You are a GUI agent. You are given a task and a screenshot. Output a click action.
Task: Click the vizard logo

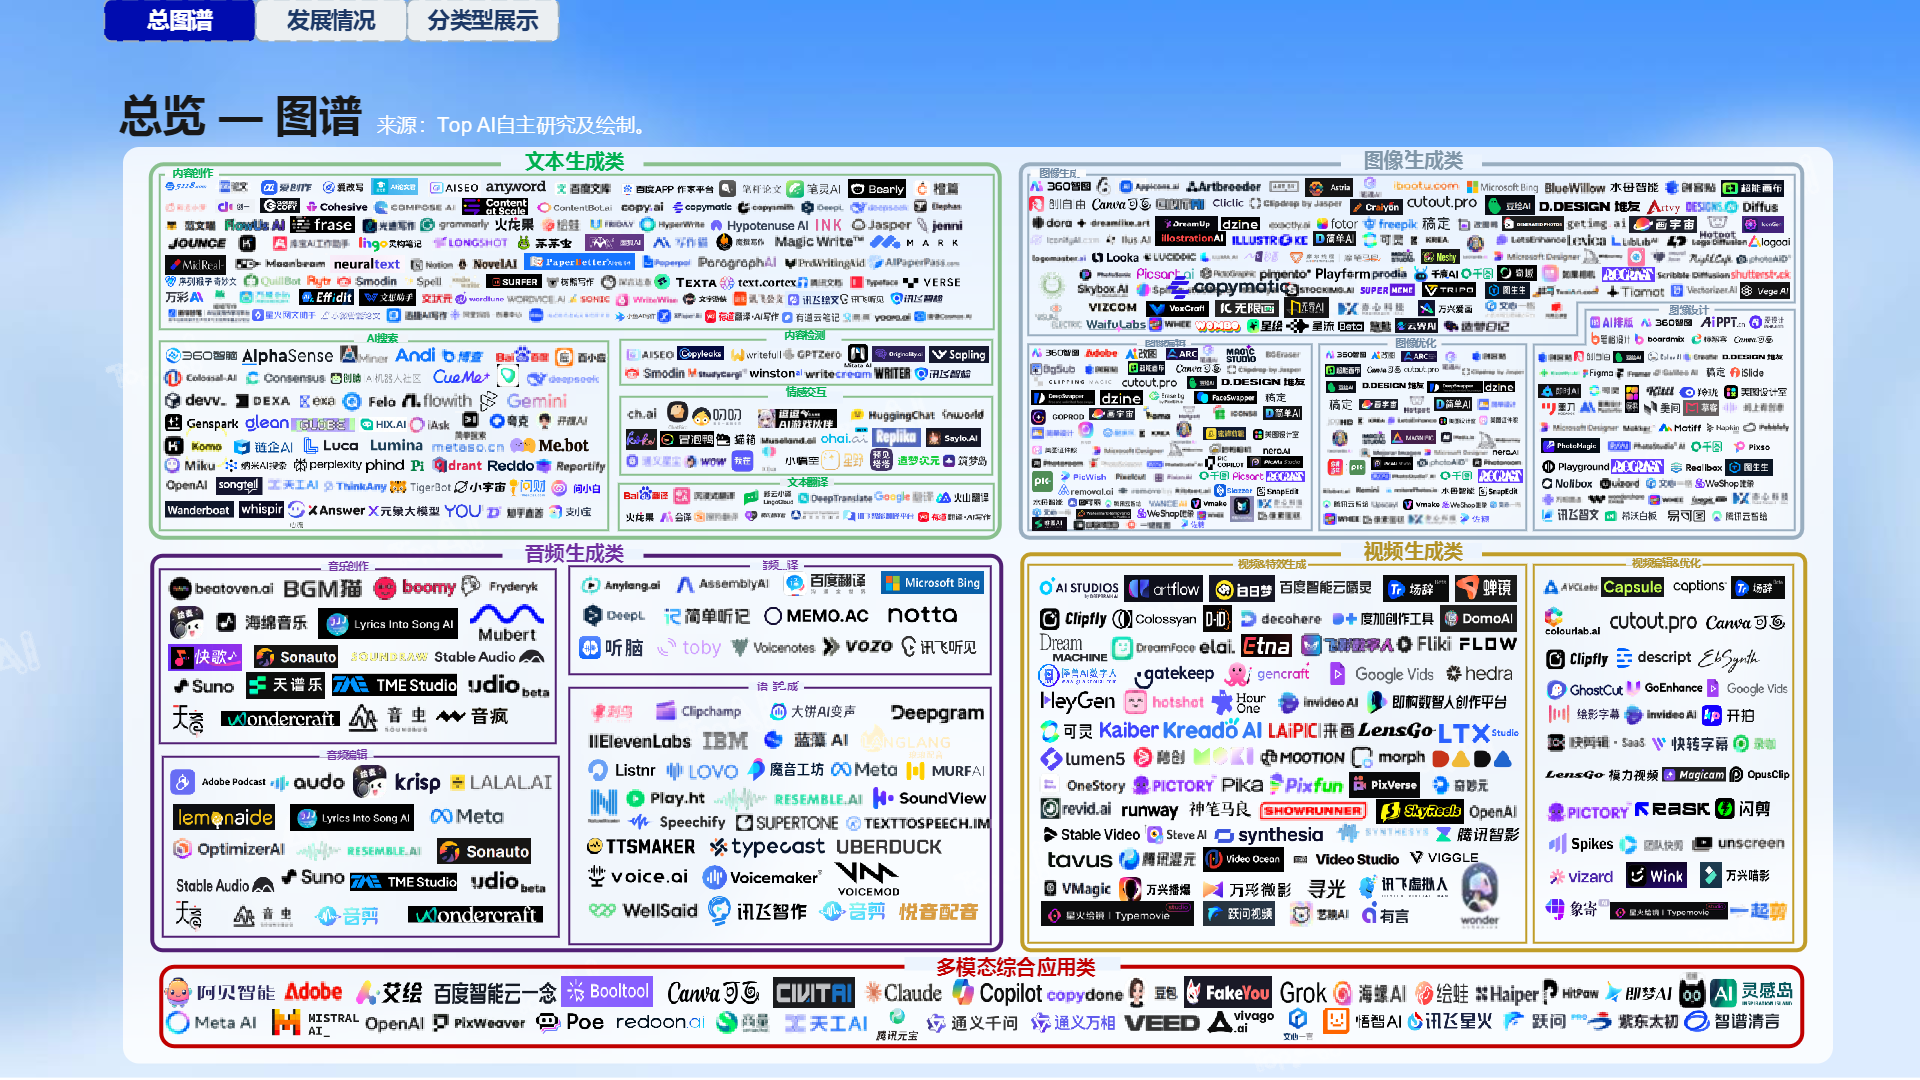click(1581, 877)
